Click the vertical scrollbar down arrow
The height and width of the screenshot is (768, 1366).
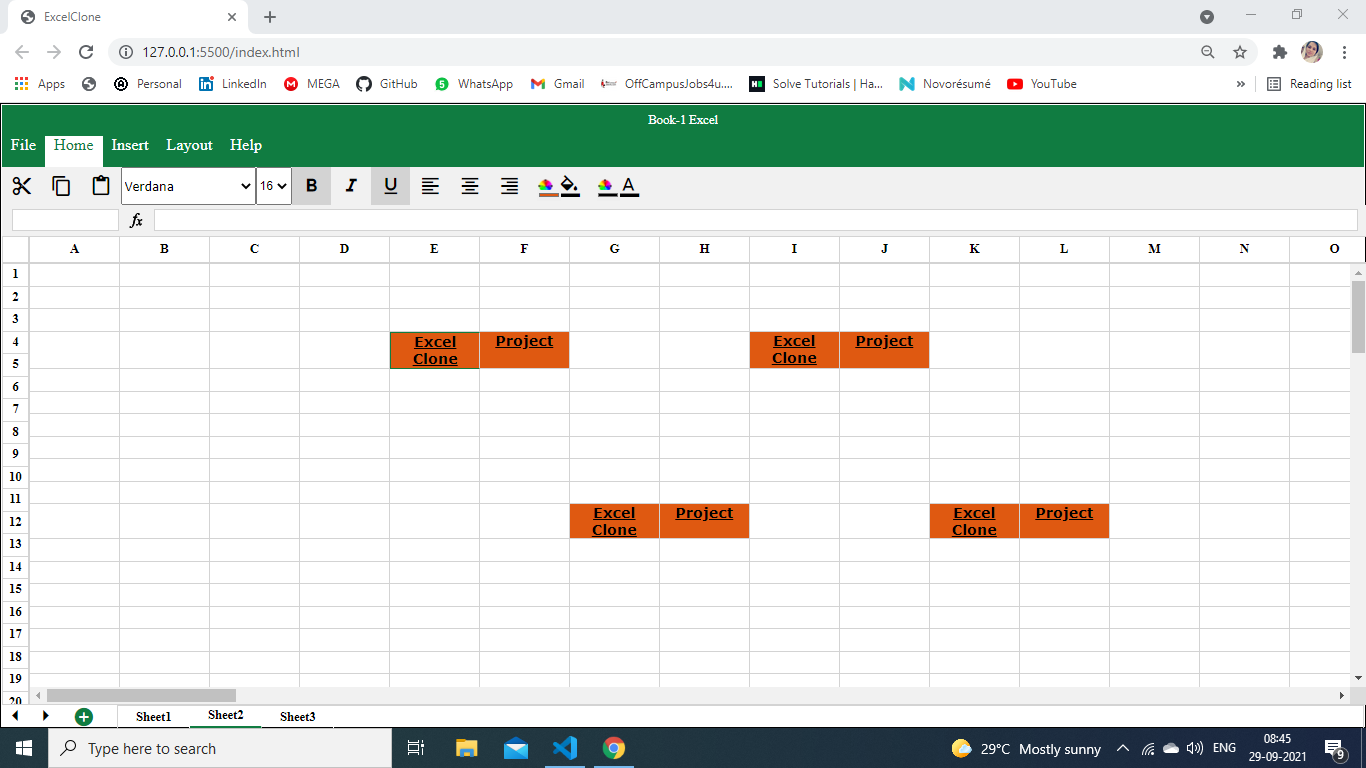pyautogui.click(x=1358, y=678)
